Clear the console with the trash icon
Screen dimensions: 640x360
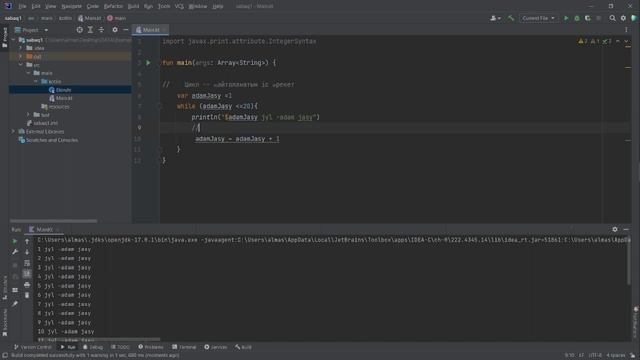(x=27, y=295)
